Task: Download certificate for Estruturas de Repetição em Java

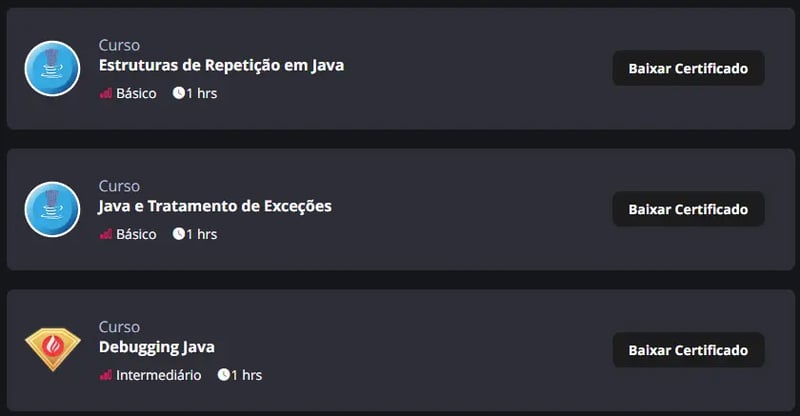Action: [688, 68]
